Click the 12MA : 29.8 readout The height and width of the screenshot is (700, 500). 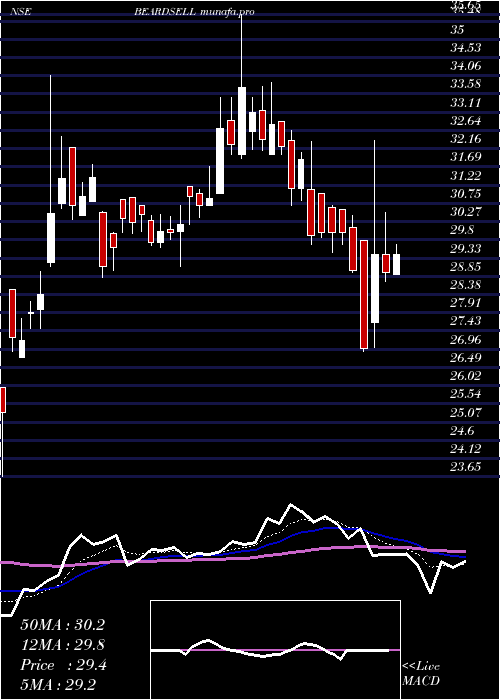coord(62,645)
